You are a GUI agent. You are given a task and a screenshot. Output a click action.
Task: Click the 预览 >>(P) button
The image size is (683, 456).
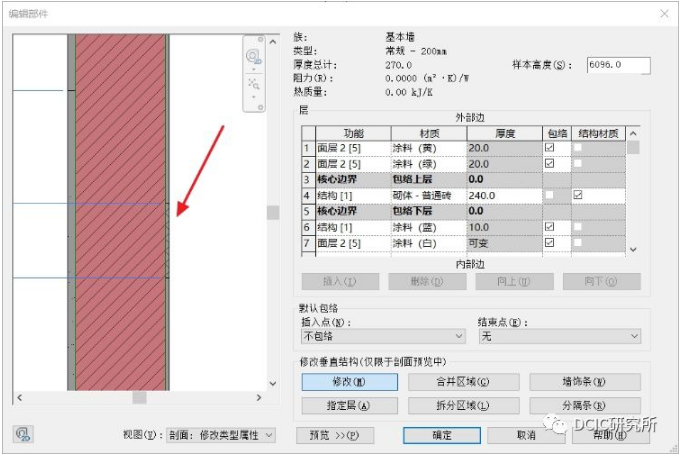point(335,435)
